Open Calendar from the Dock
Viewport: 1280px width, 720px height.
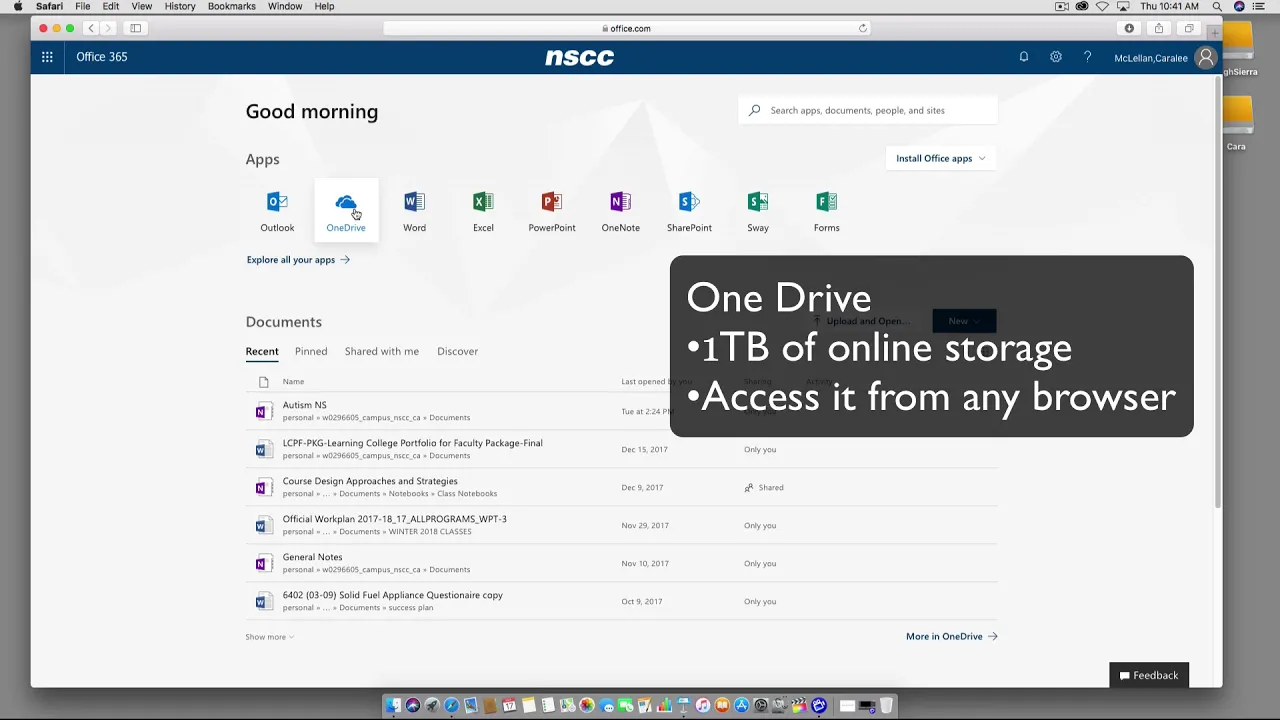(509, 705)
